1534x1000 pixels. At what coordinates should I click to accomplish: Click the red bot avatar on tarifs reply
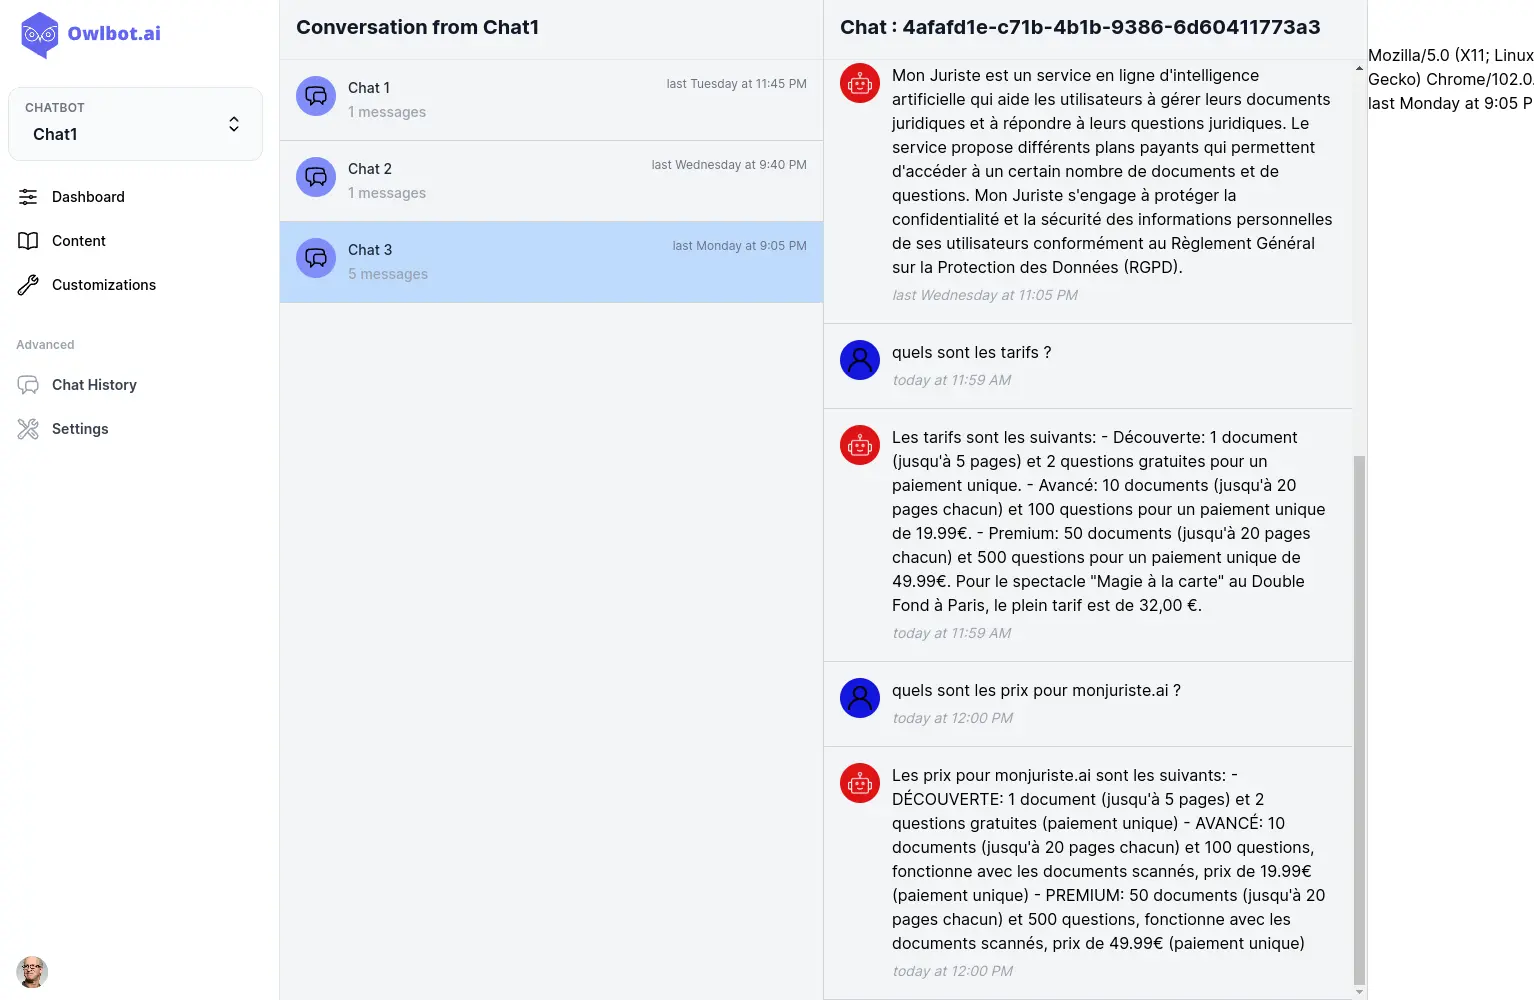pyautogui.click(x=860, y=445)
